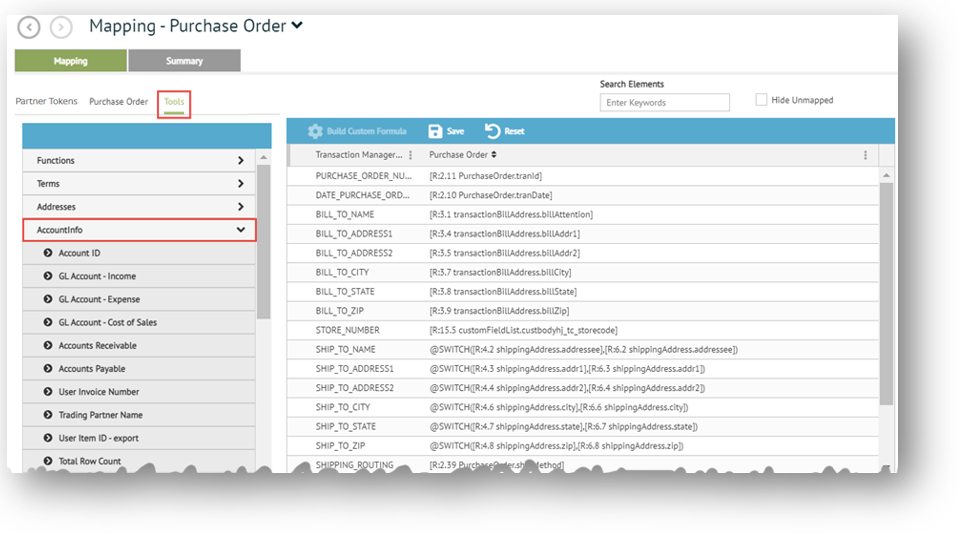The height and width of the screenshot is (545, 962).
Task: Click the forward navigation arrow icon
Action: [61, 28]
